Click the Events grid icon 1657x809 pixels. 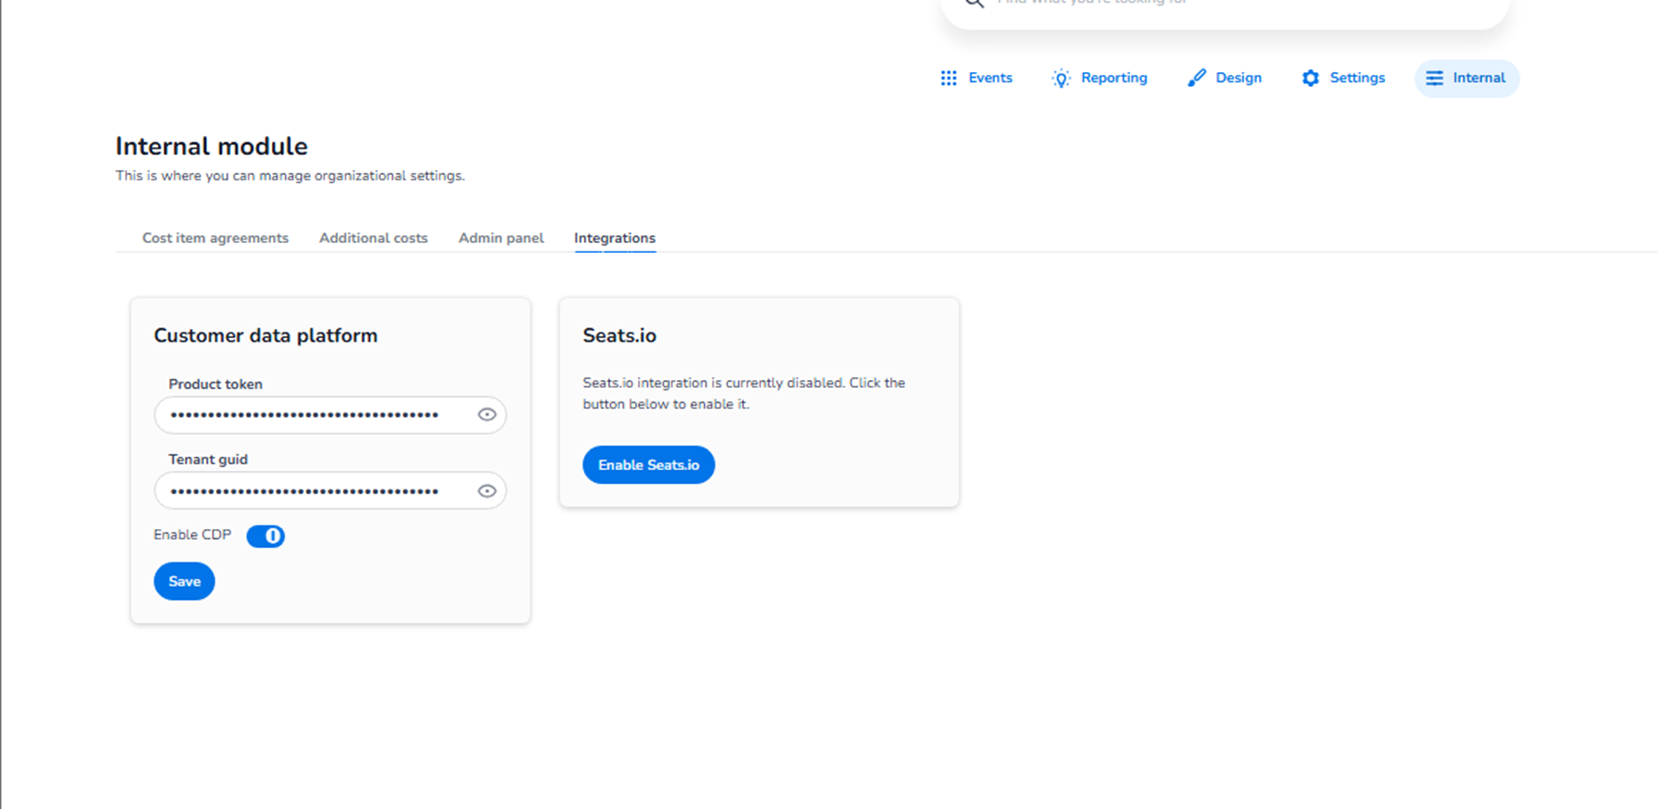pos(948,78)
